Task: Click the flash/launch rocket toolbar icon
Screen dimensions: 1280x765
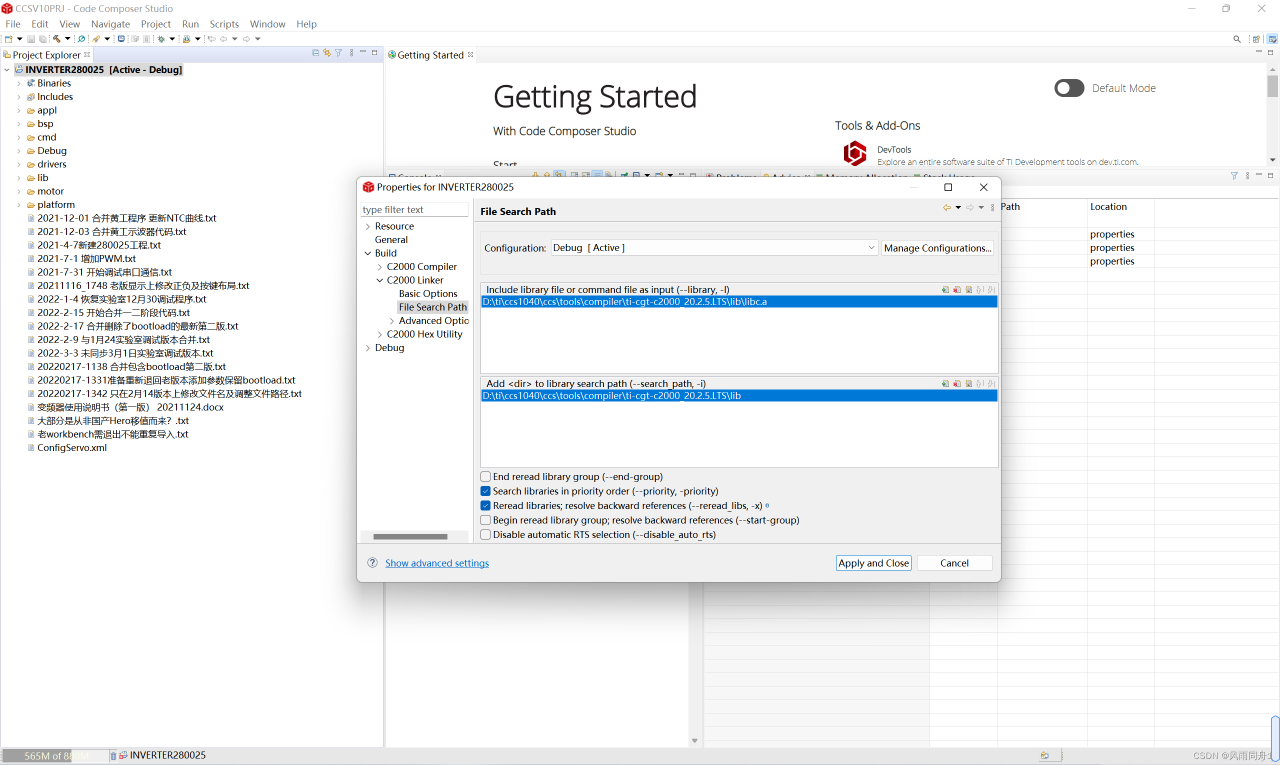Action: point(95,39)
